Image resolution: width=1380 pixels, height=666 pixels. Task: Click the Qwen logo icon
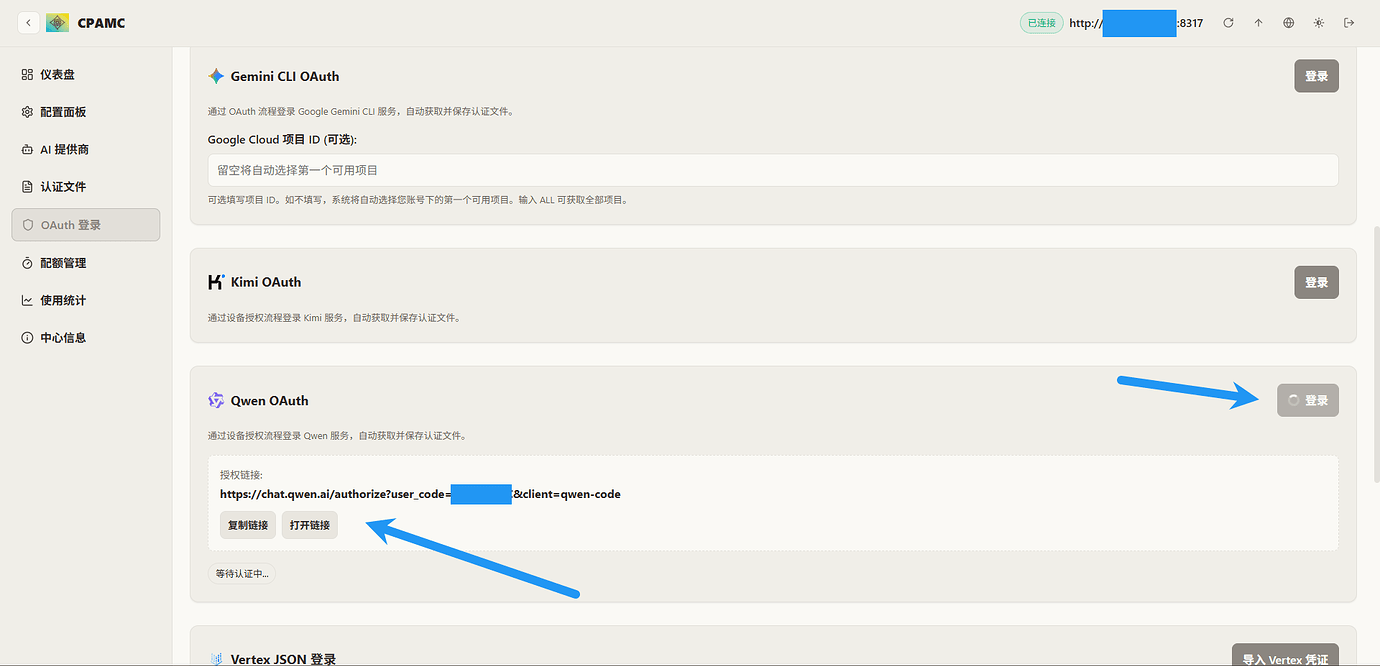(216, 400)
